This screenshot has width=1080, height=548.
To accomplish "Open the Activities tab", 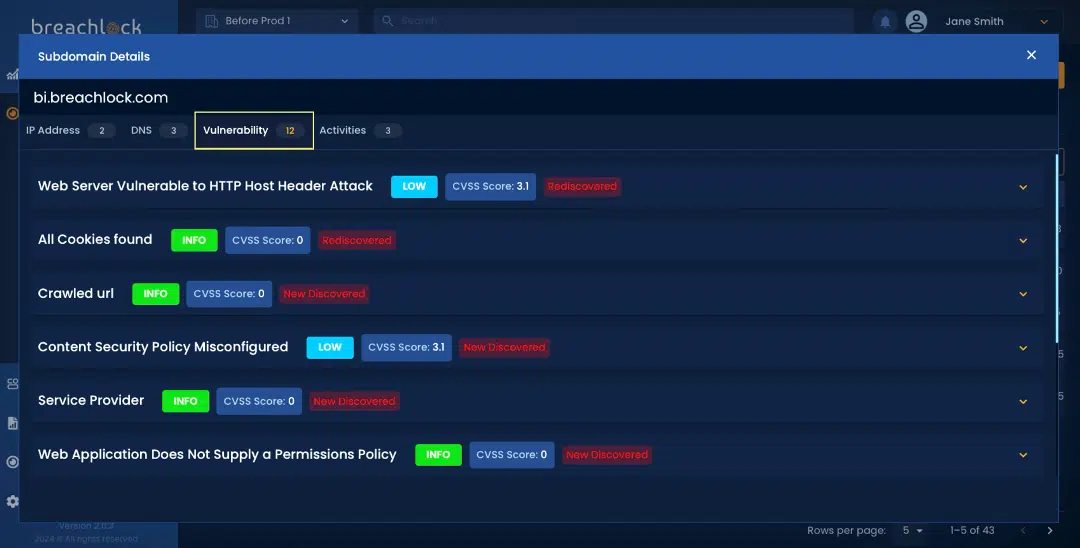I will point(360,130).
